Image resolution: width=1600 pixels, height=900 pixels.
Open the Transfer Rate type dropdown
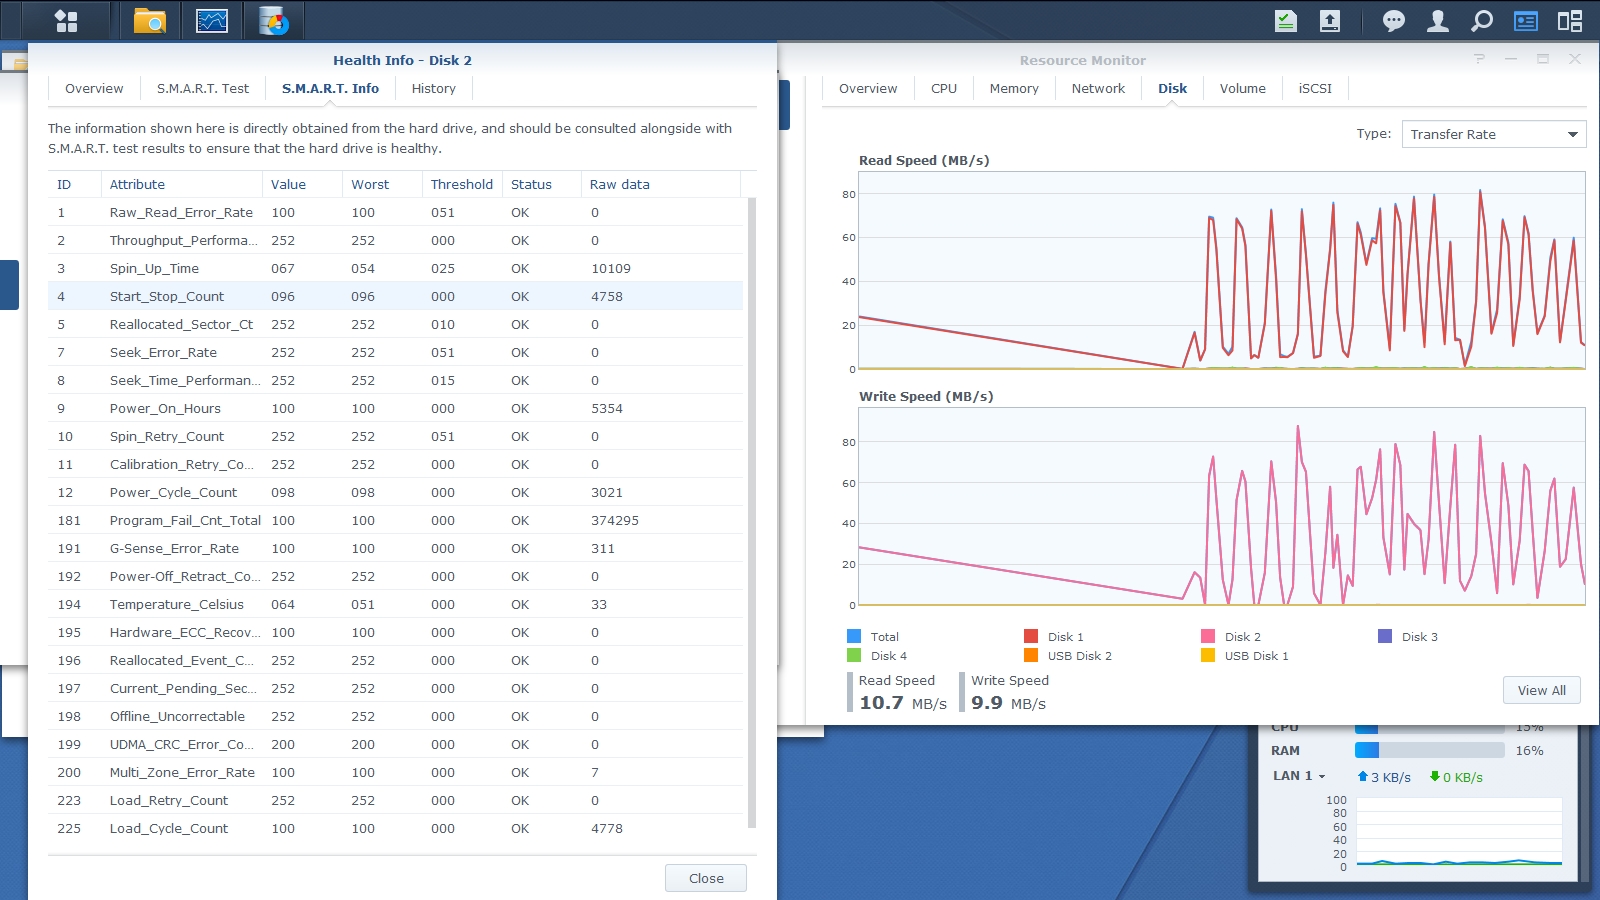pos(1494,134)
